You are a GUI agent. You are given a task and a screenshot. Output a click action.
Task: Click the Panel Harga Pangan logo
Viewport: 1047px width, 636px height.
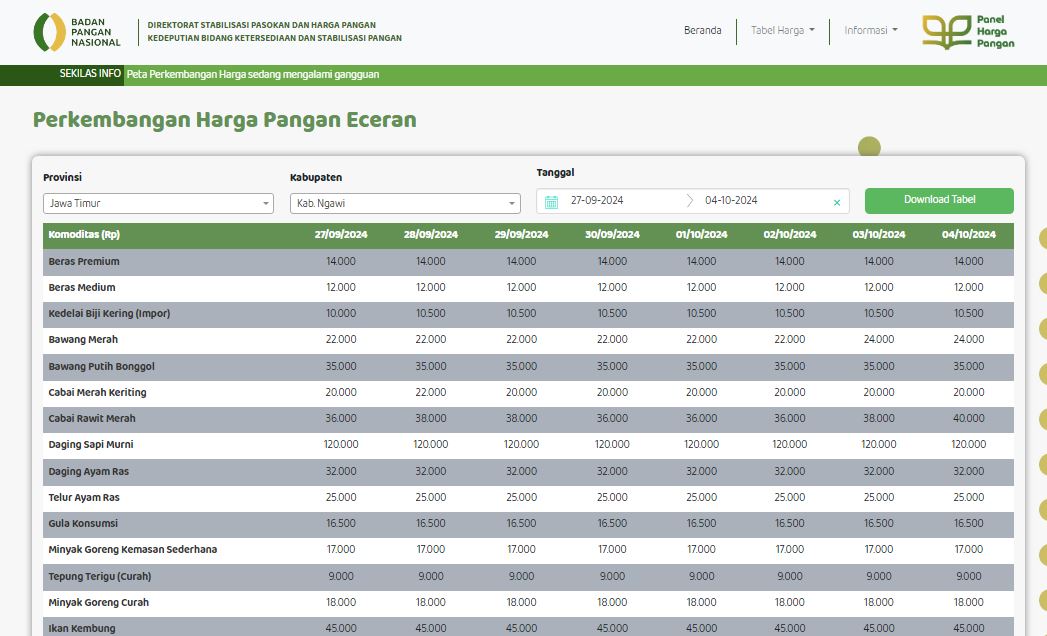point(968,32)
